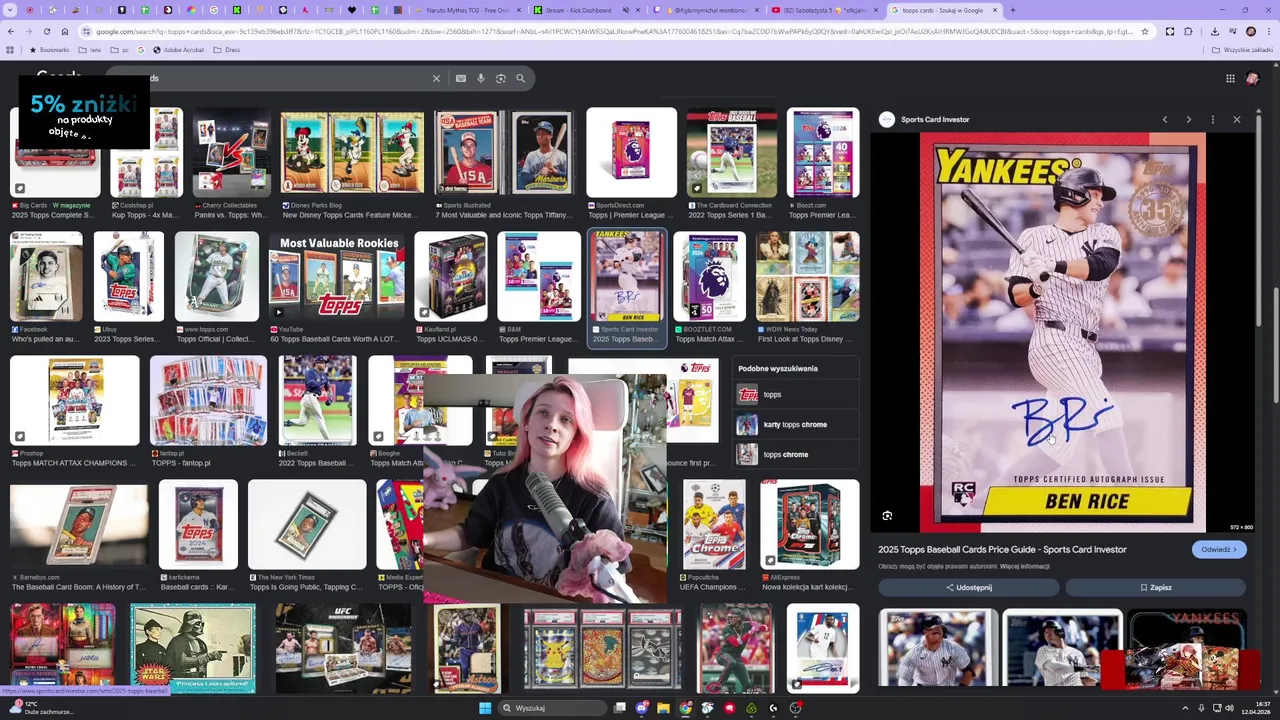Click the taskbar search box Wyszukaj
This screenshot has width=1280, height=720.
553,708
